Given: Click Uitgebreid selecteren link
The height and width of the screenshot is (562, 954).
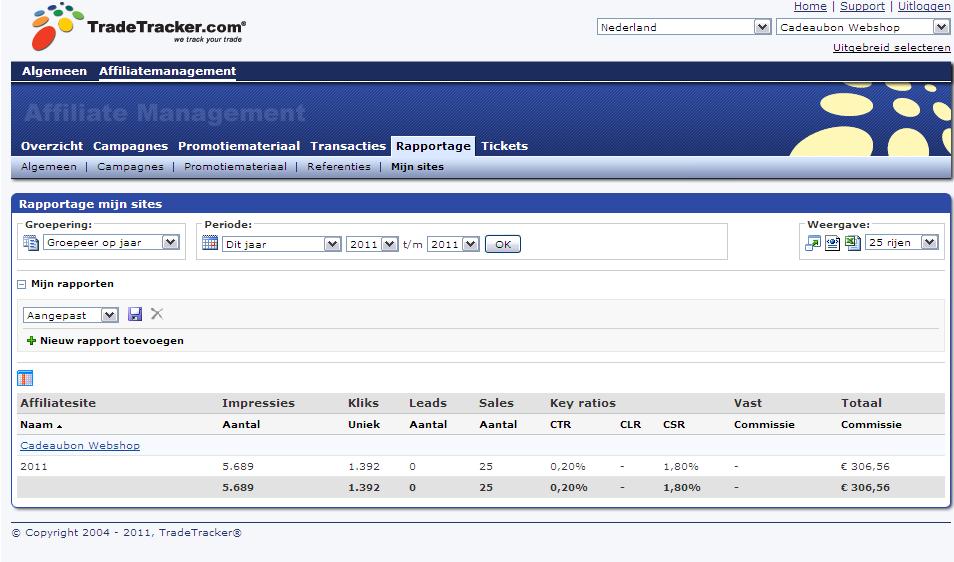Looking at the screenshot, I should (891, 47).
